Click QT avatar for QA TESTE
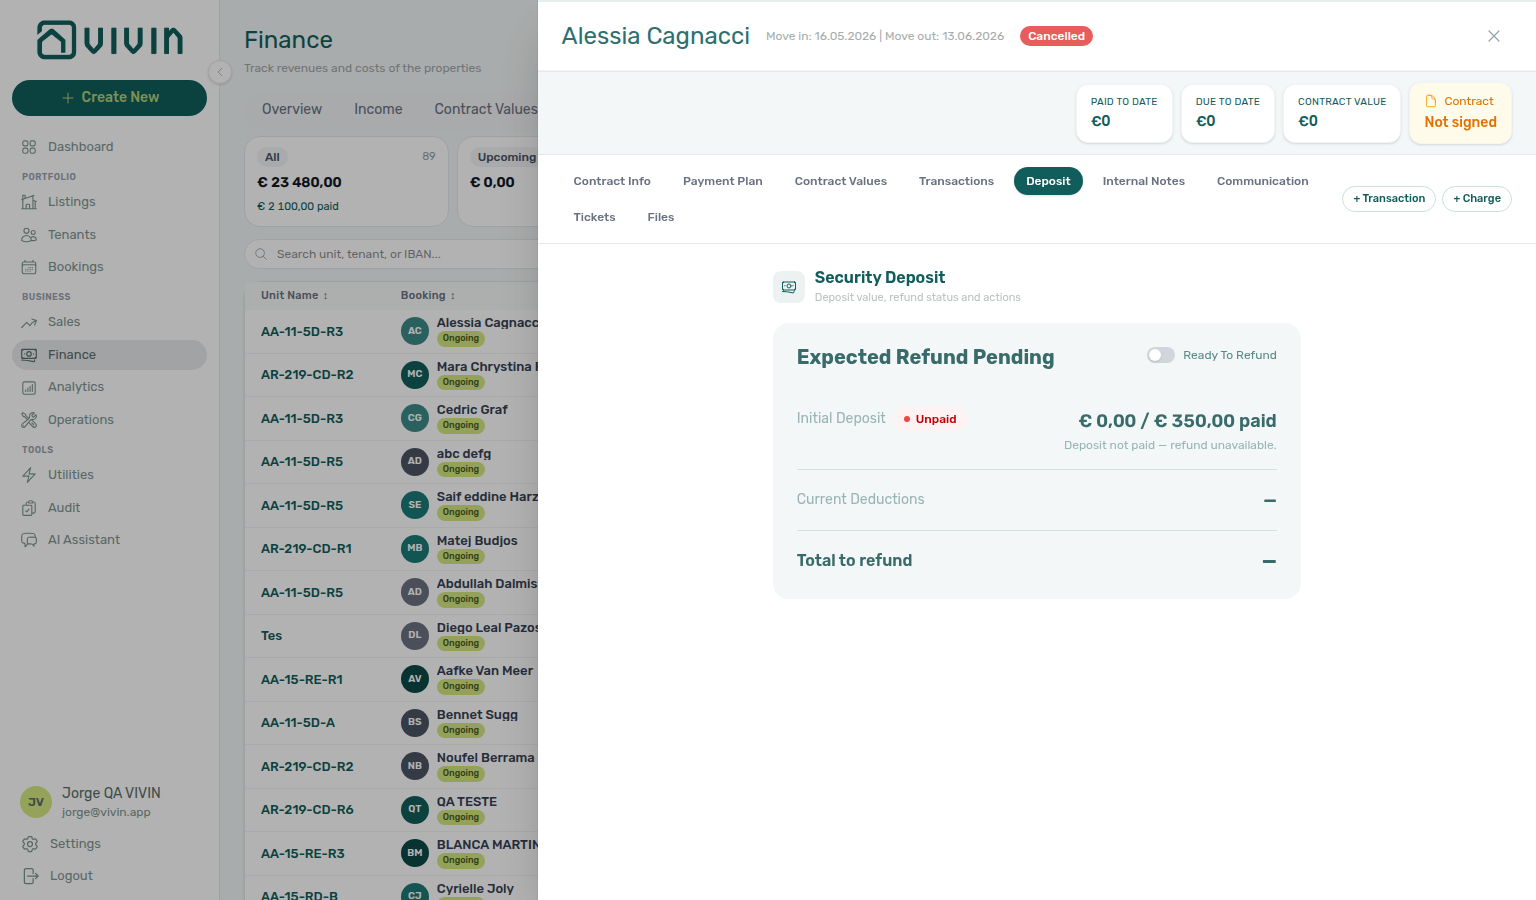Viewport: 1536px width, 900px height. point(415,809)
